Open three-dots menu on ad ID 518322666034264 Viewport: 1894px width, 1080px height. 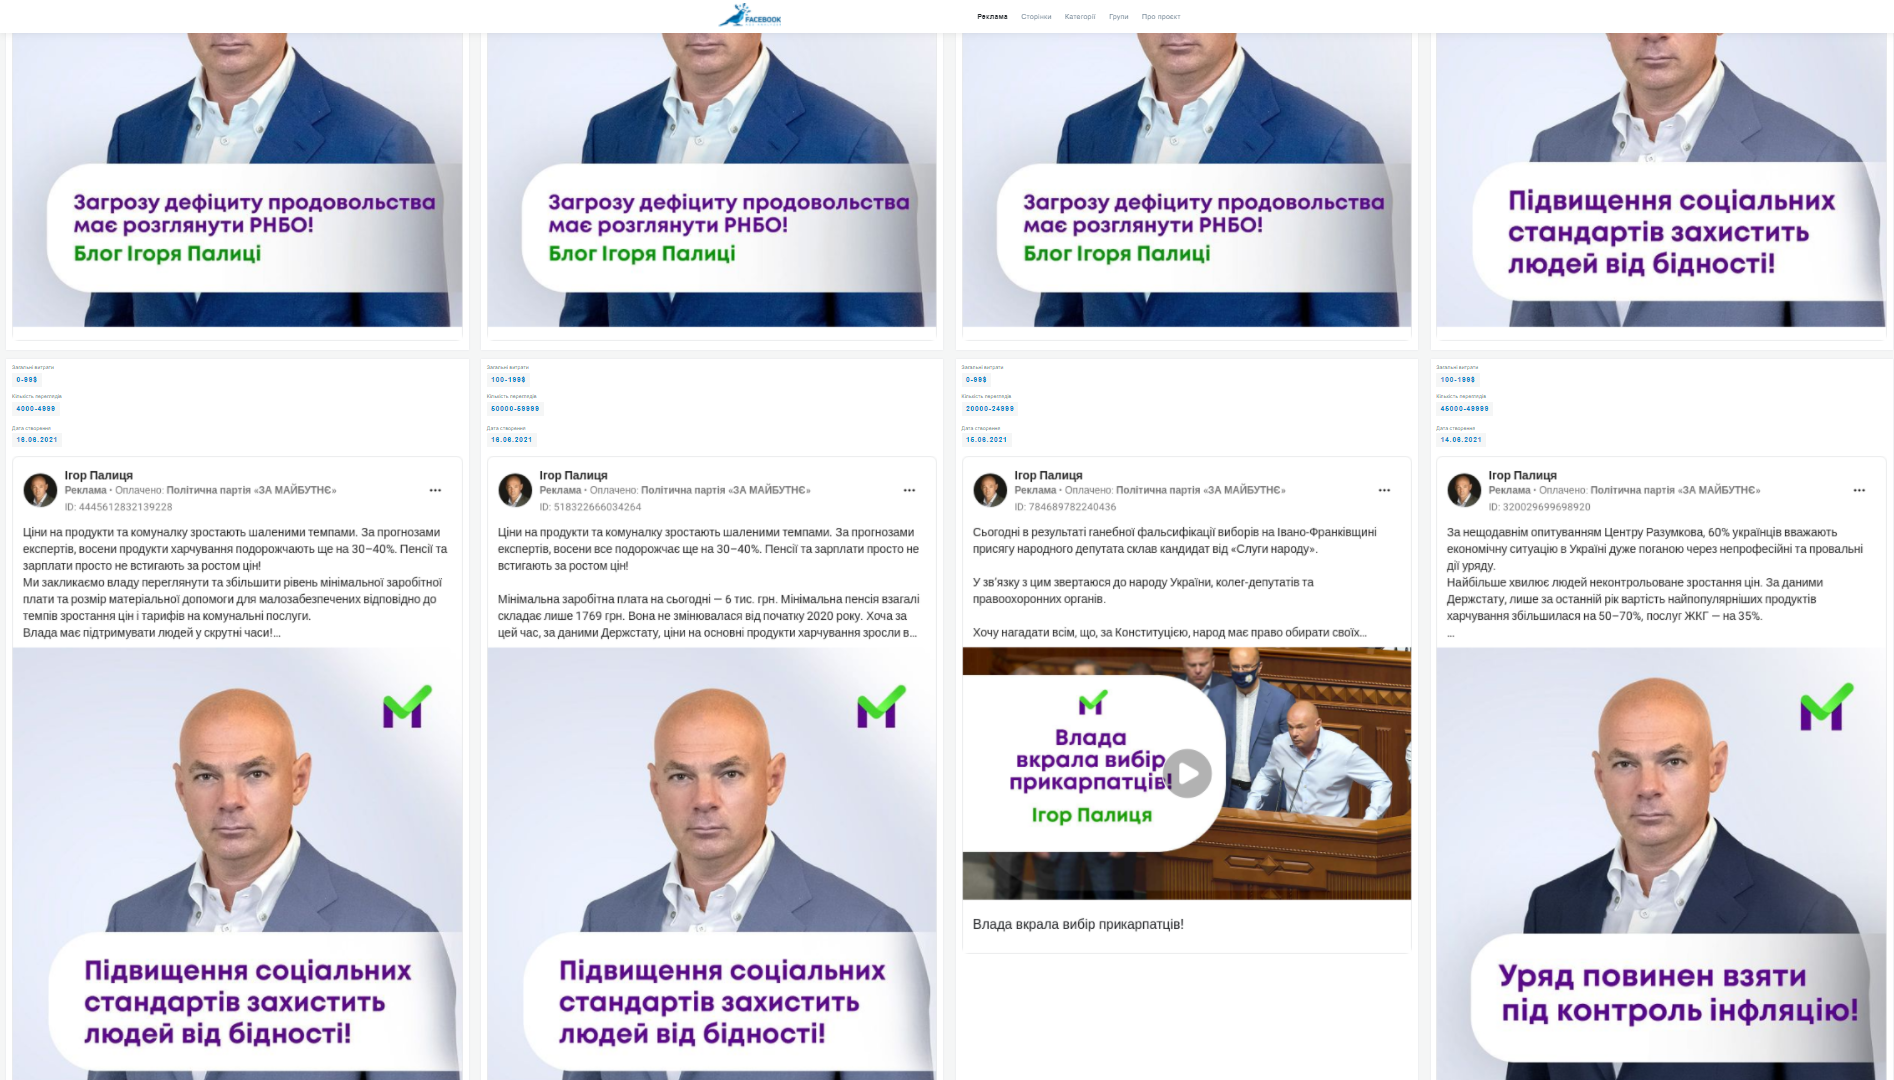coord(909,490)
